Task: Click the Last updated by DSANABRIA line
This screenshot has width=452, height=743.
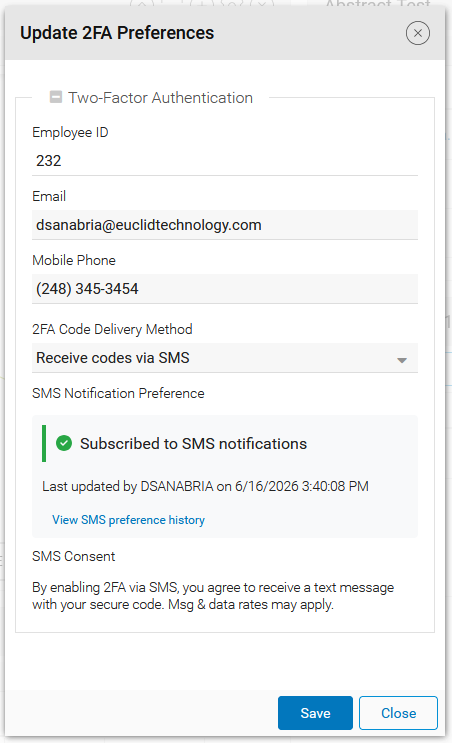Action: [205, 486]
